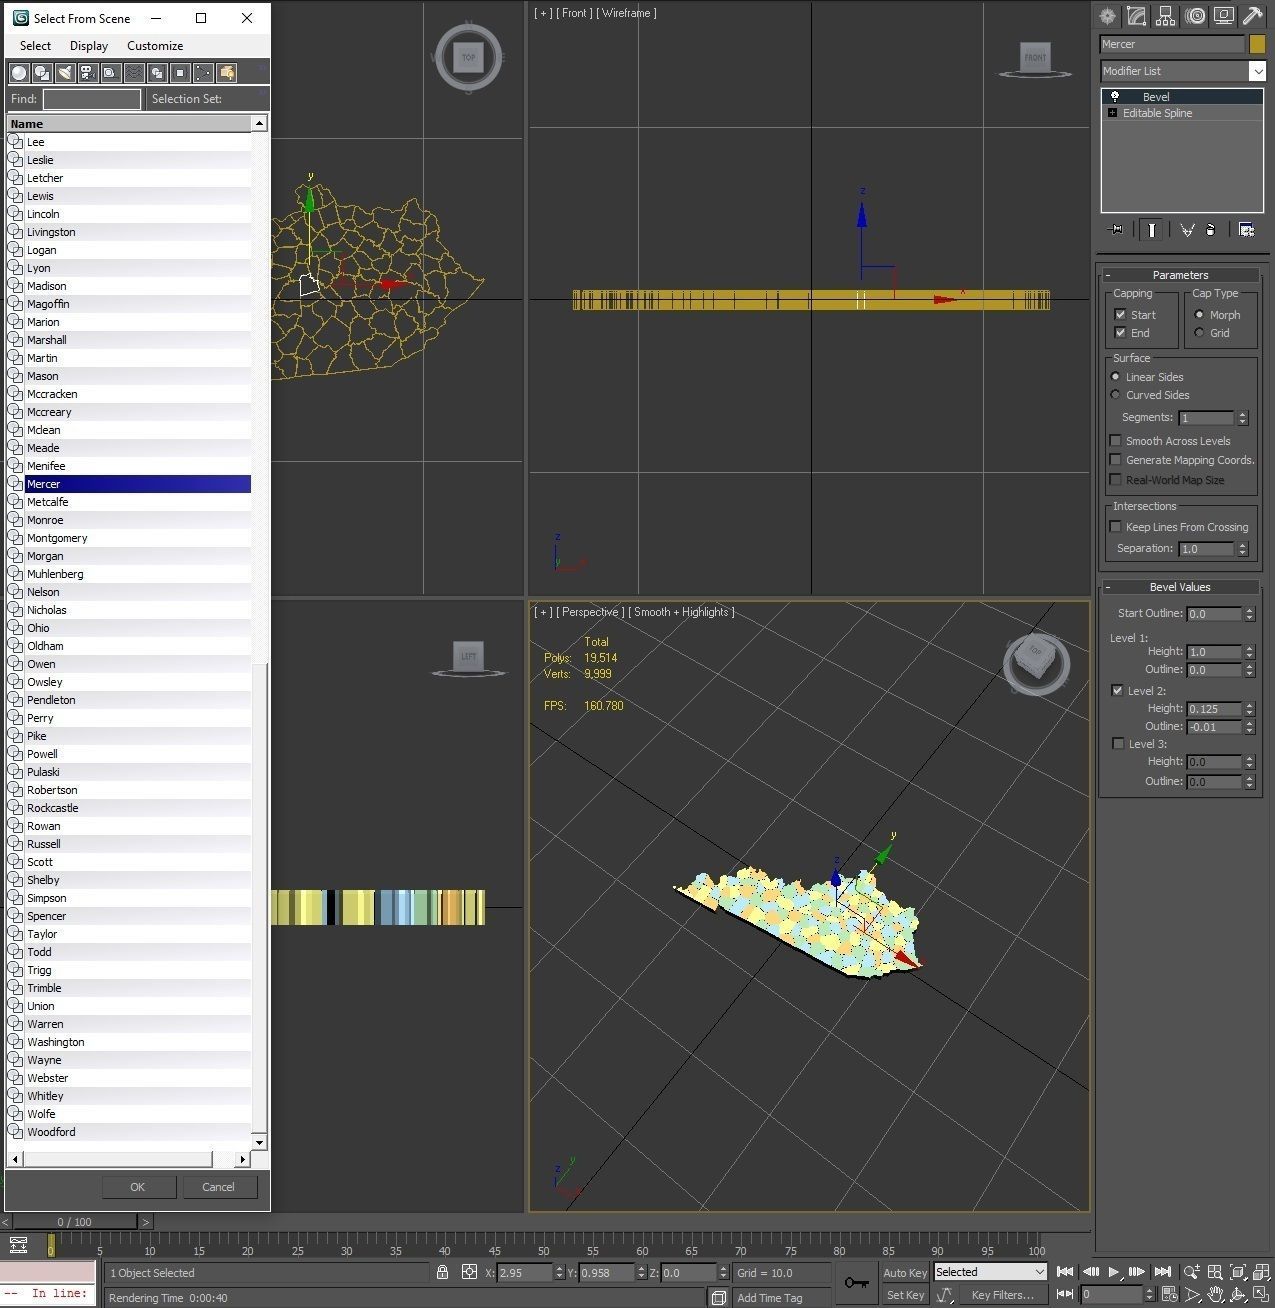Open the Display menu in Select From Scene

click(89, 46)
